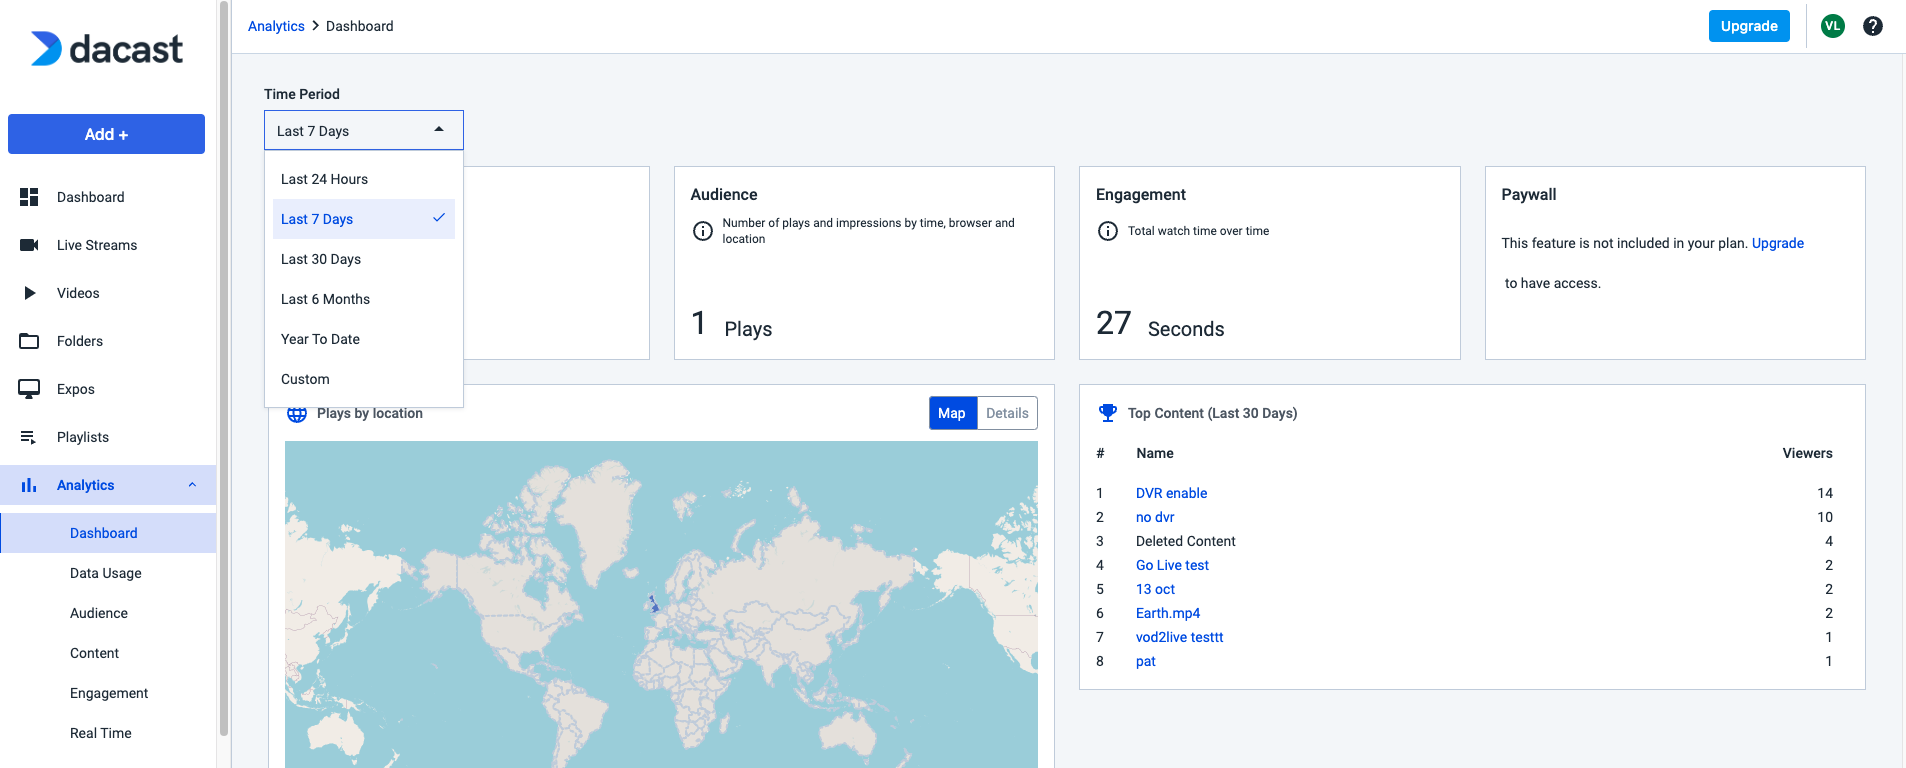Click the Playlists list icon
This screenshot has width=1906, height=768.
29,437
